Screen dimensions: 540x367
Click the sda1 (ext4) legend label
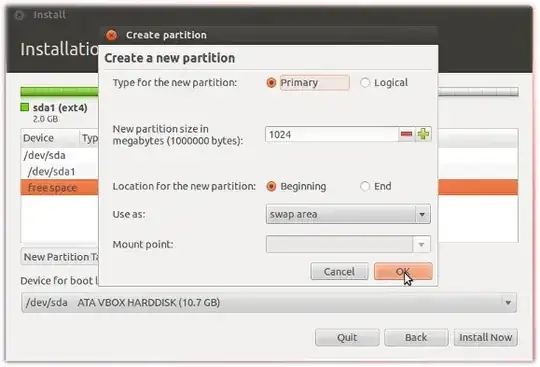tap(60, 108)
